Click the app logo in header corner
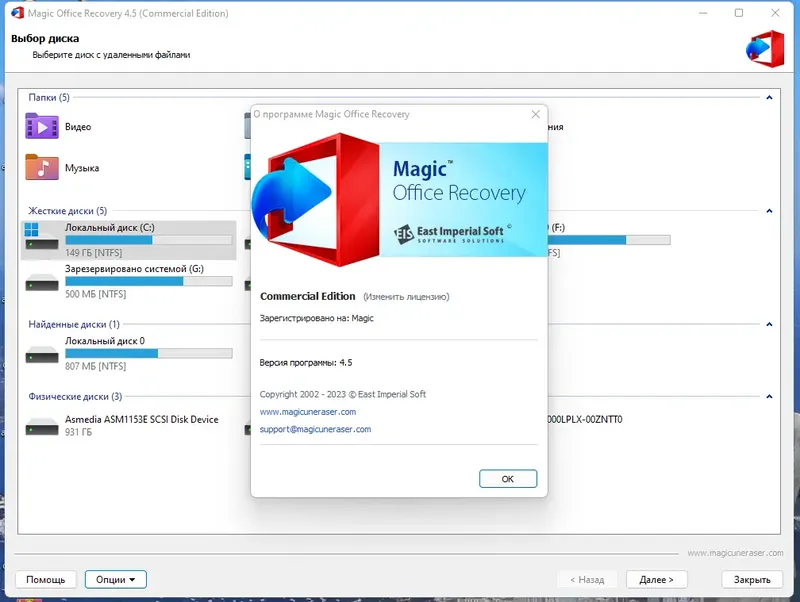The width and height of the screenshot is (800, 602). point(765,49)
